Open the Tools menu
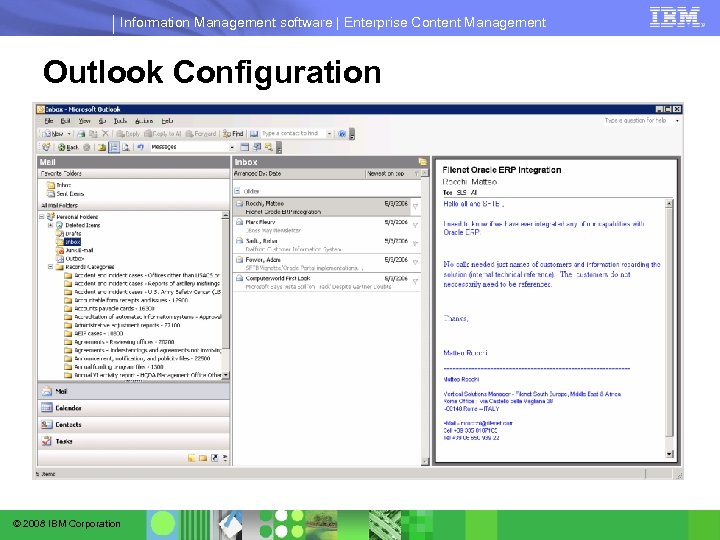Viewport: 720px width, 540px height. pyautogui.click(x=120, y=121)
